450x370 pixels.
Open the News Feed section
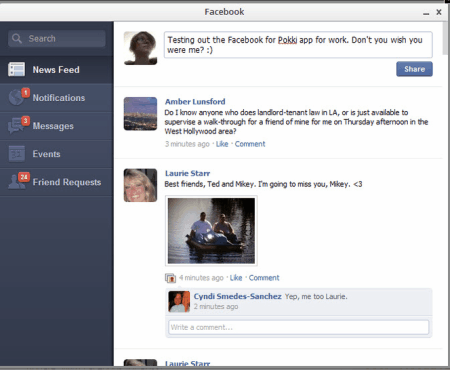(57, 69)
